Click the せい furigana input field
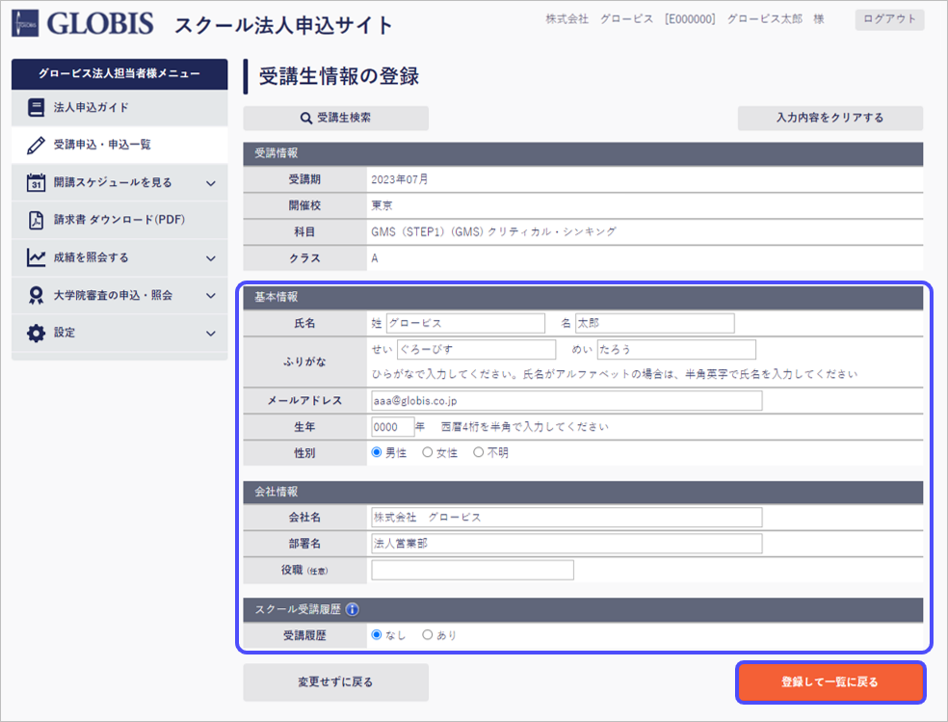 click(476, 350)
